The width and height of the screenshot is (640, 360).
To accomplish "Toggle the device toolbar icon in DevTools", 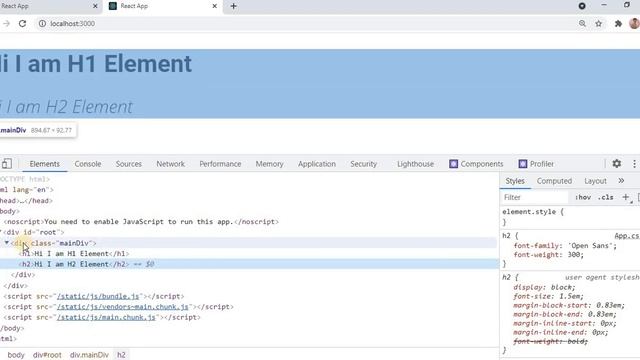I will point(7,164).
